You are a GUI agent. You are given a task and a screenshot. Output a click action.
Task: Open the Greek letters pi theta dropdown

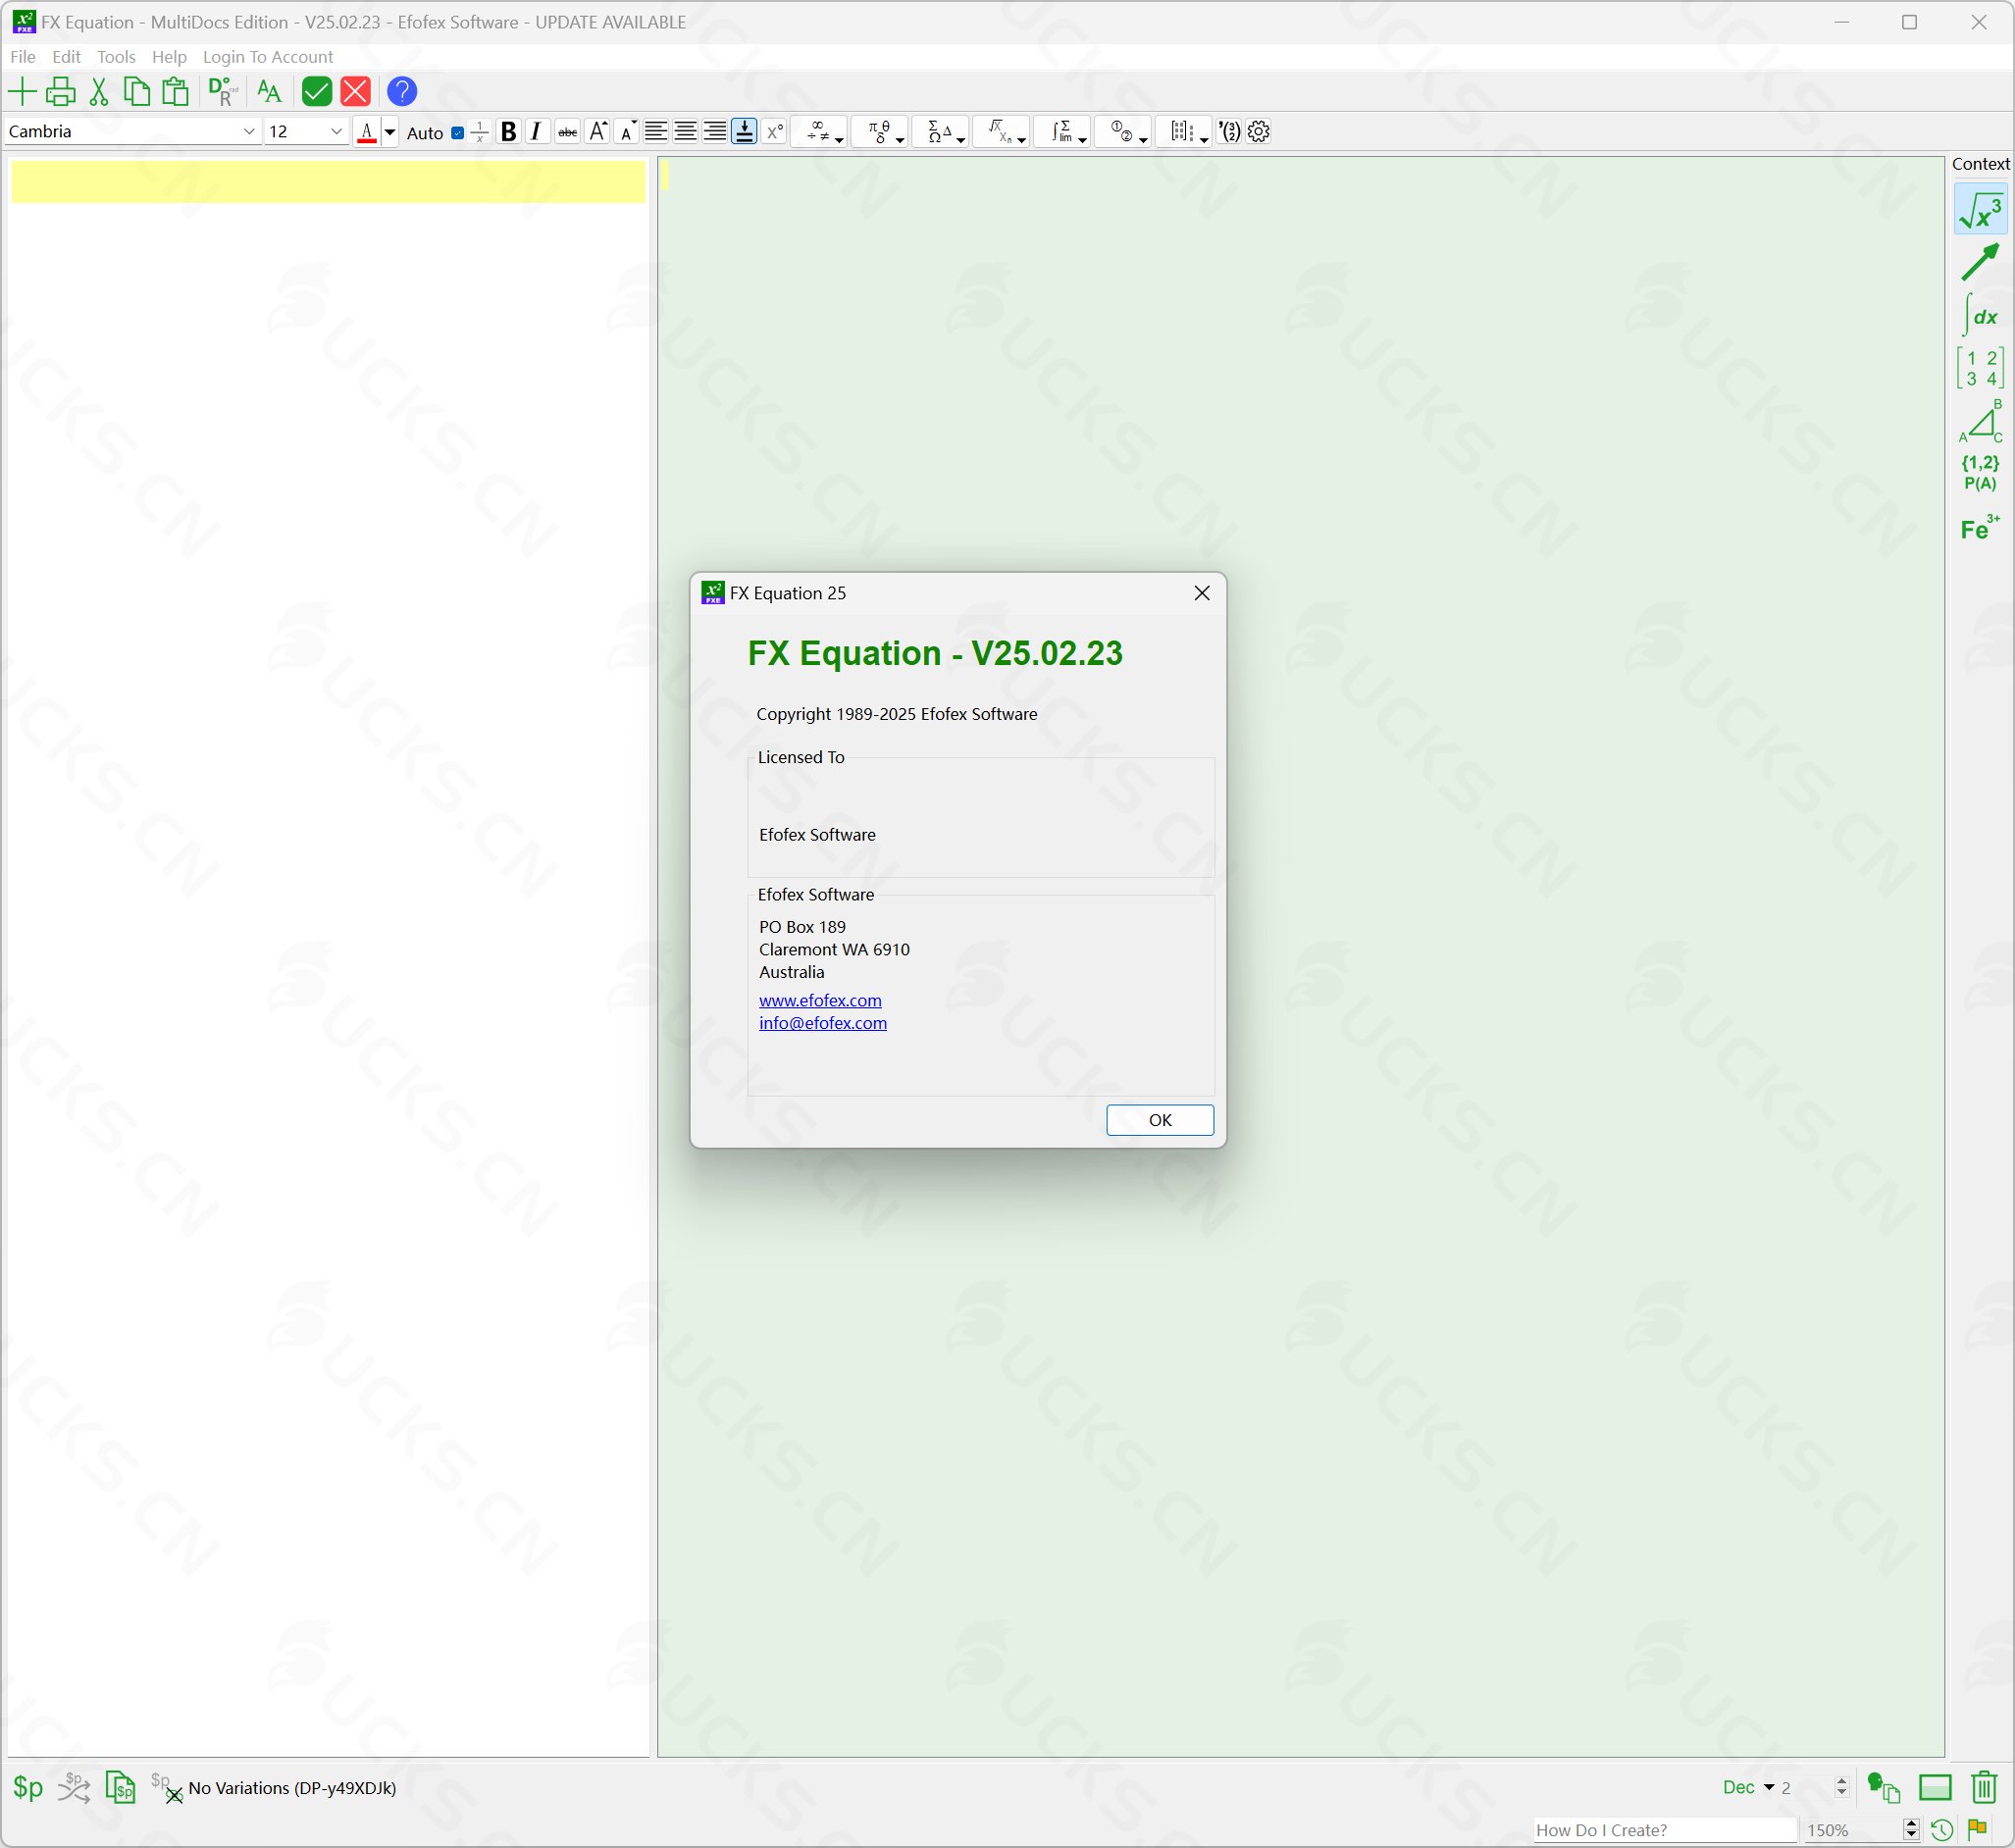pos(882,132)
